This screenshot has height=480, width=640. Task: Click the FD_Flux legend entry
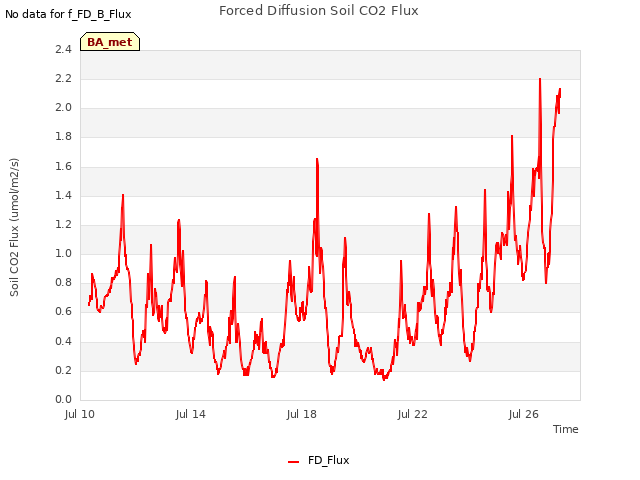[x=318, y=460]
